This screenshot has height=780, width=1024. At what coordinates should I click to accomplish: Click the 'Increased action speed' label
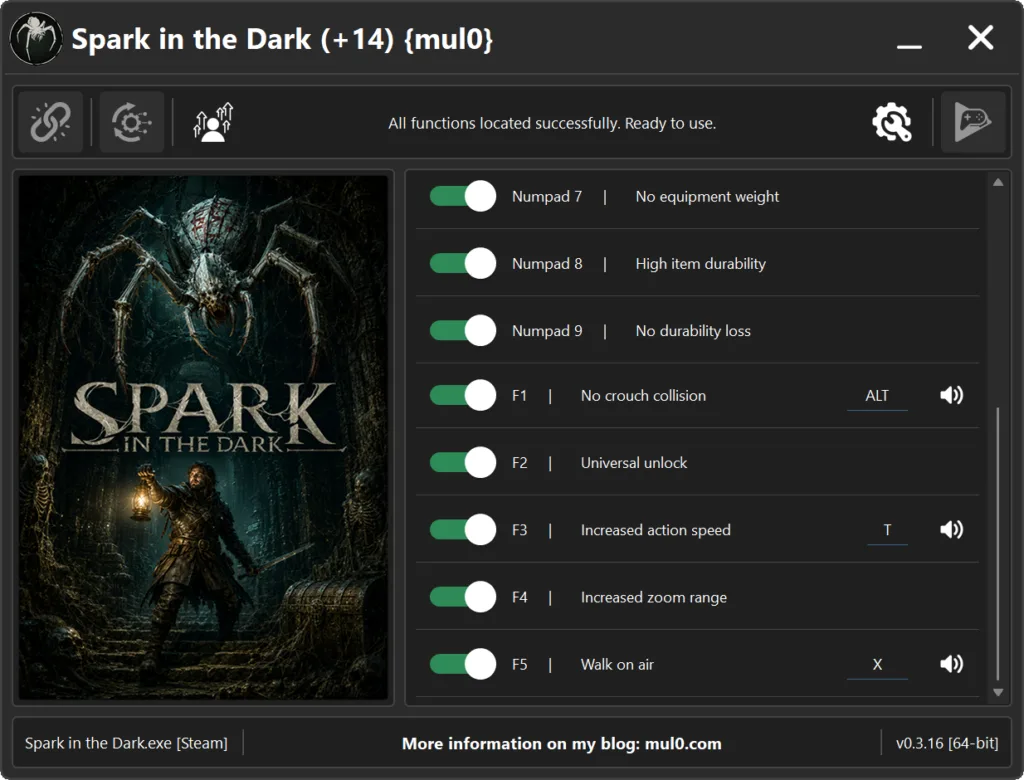(x=656, y=530)
